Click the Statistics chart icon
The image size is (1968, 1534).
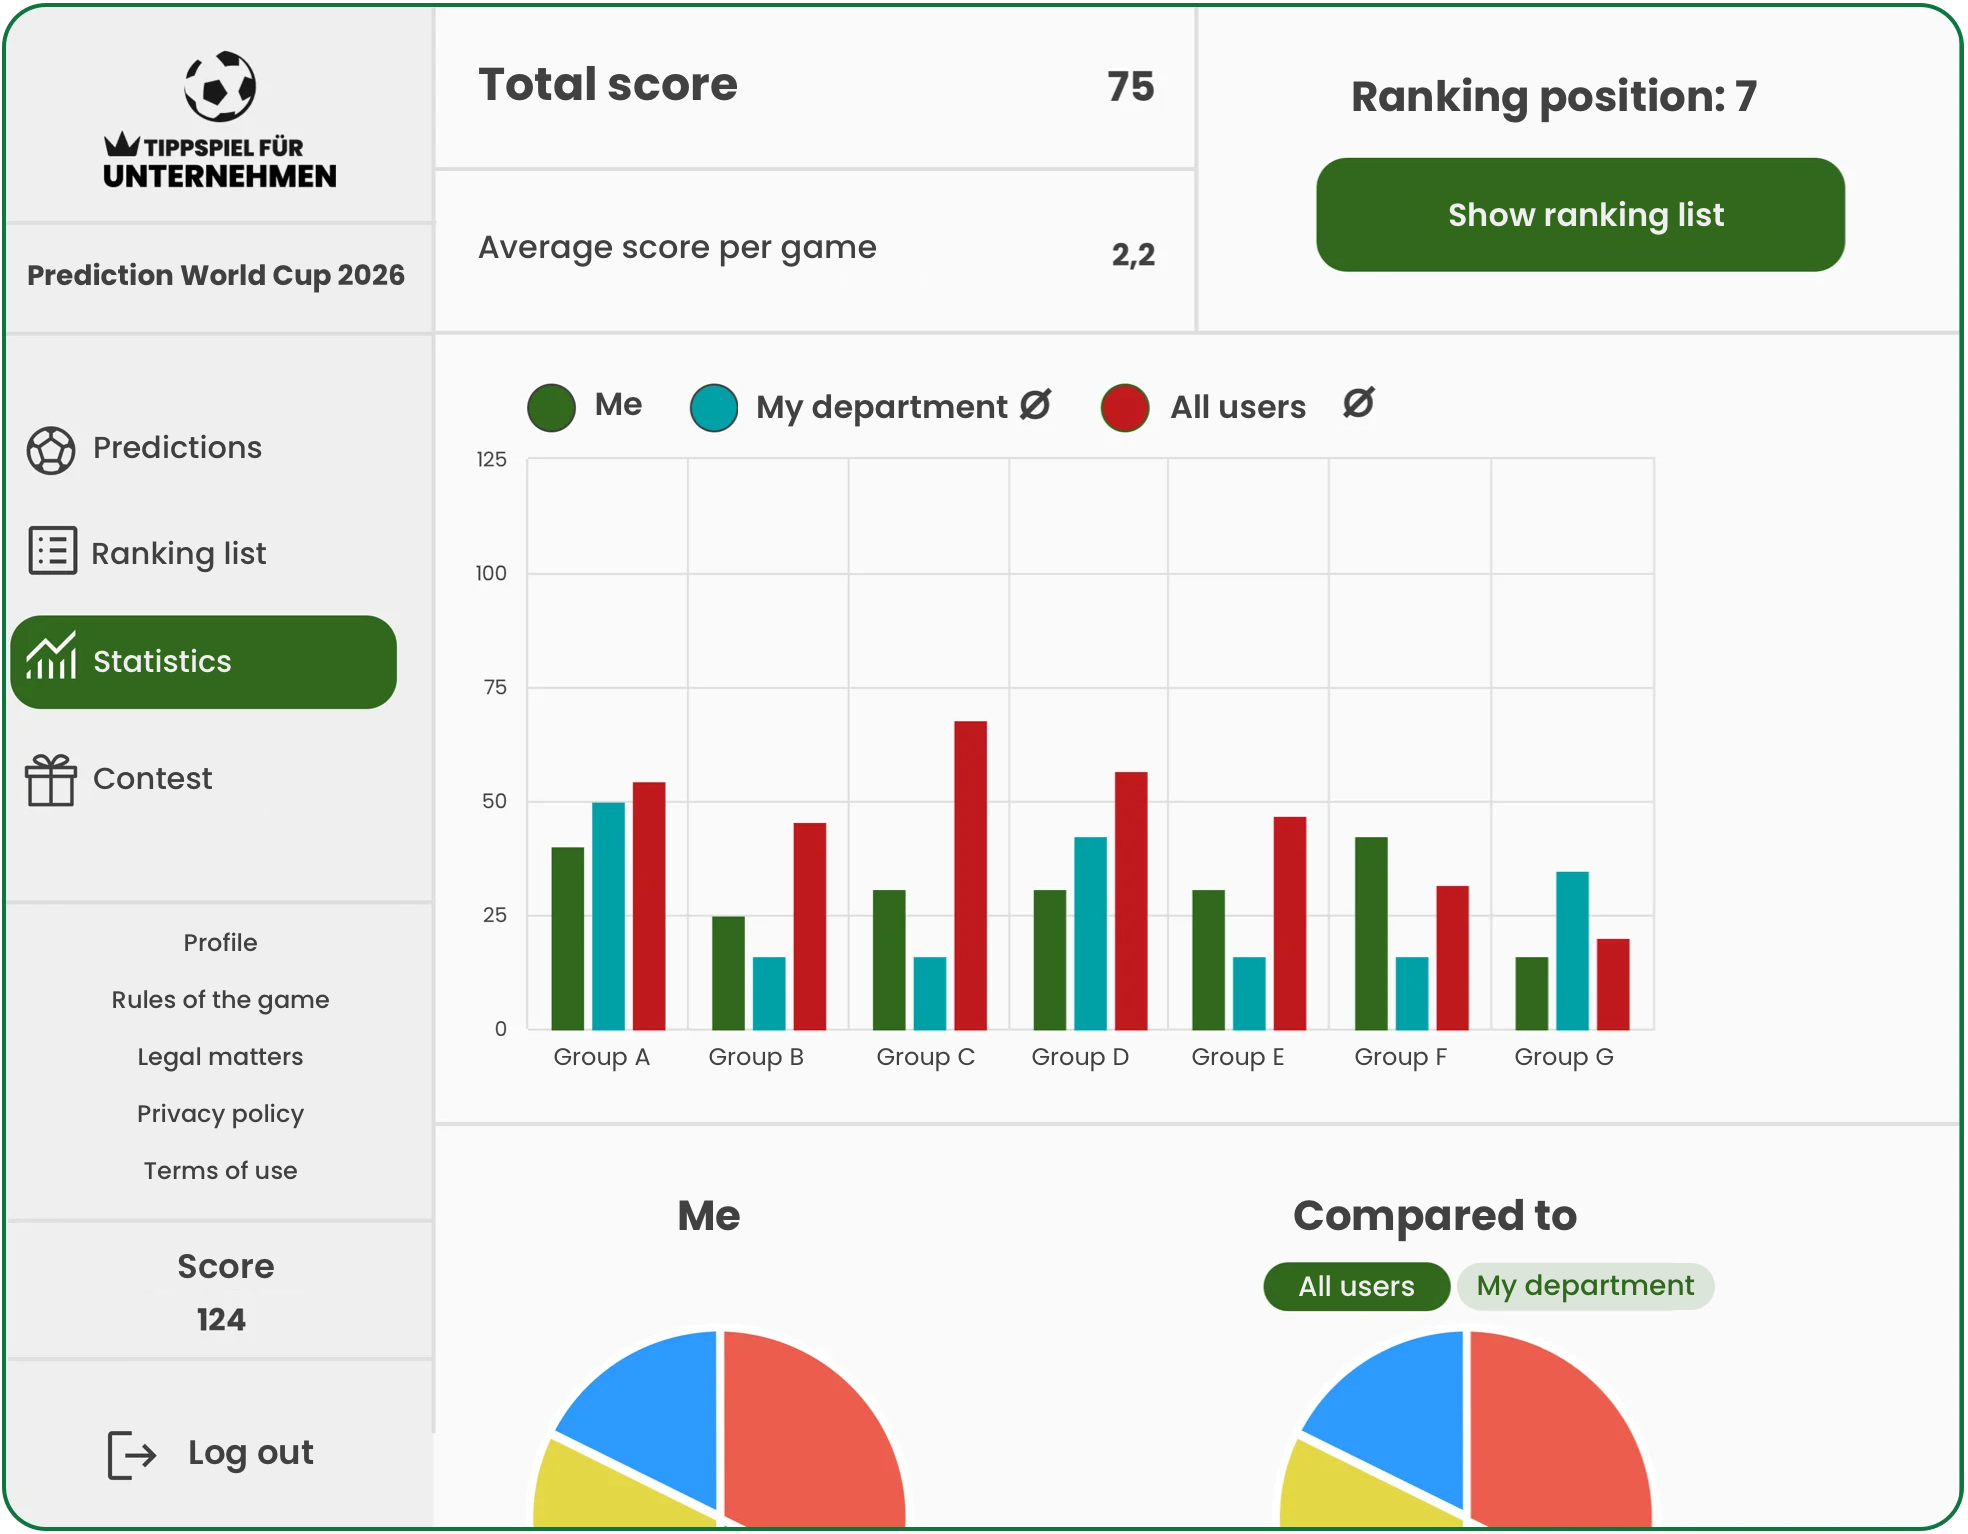pos(51,657)
